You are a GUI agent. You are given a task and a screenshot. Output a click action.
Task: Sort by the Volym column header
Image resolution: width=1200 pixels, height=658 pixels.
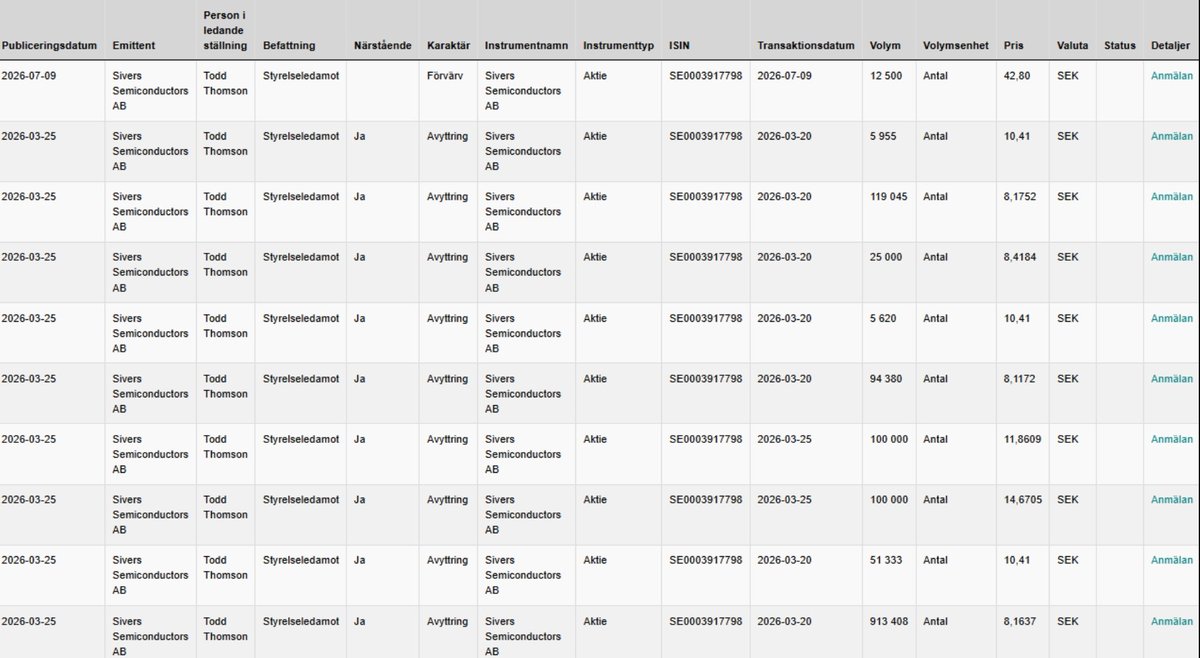point(885,46)
